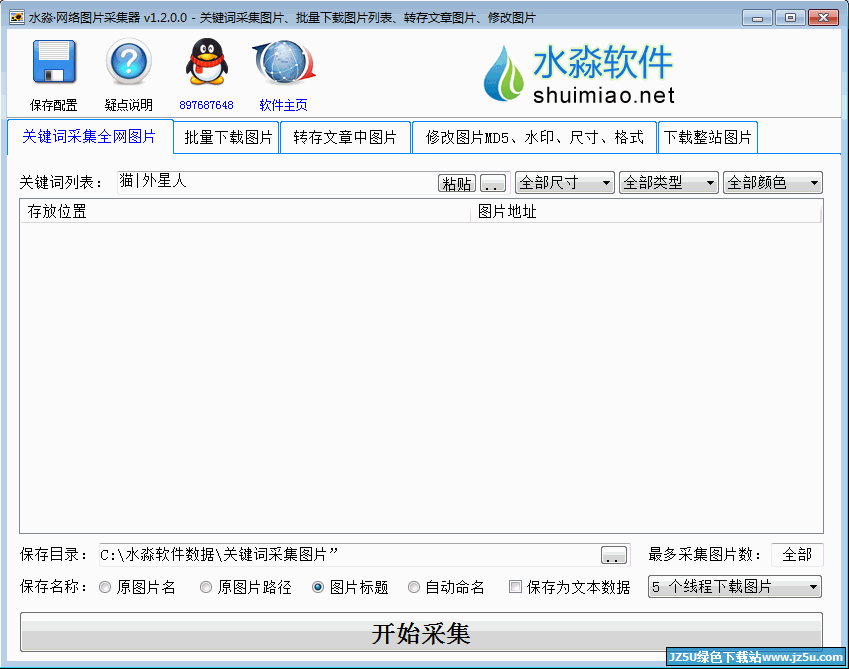
Task: Select the original image path radio option
Action: [x=207, y=588]
